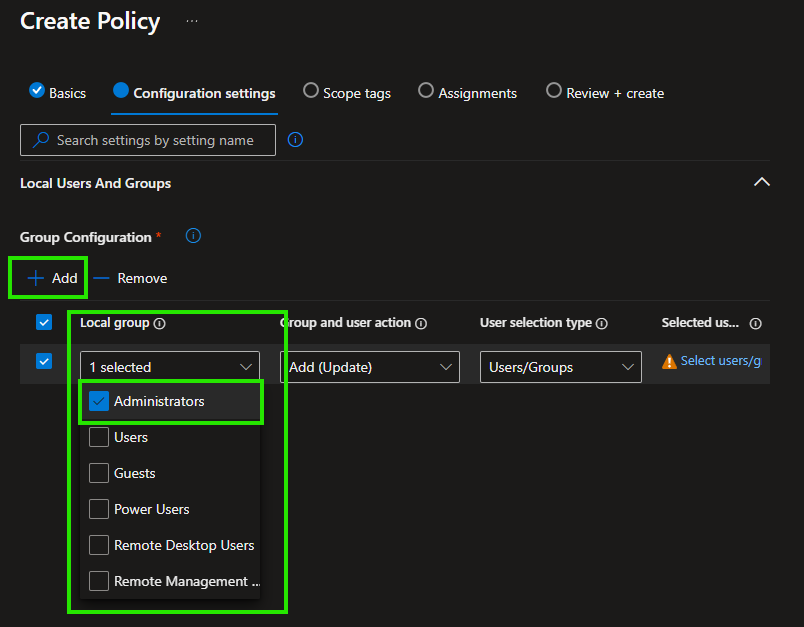Screen dimensions: 804x627
Task: Open the Users/Groups selection type dropdown
Action: [560, 367]
